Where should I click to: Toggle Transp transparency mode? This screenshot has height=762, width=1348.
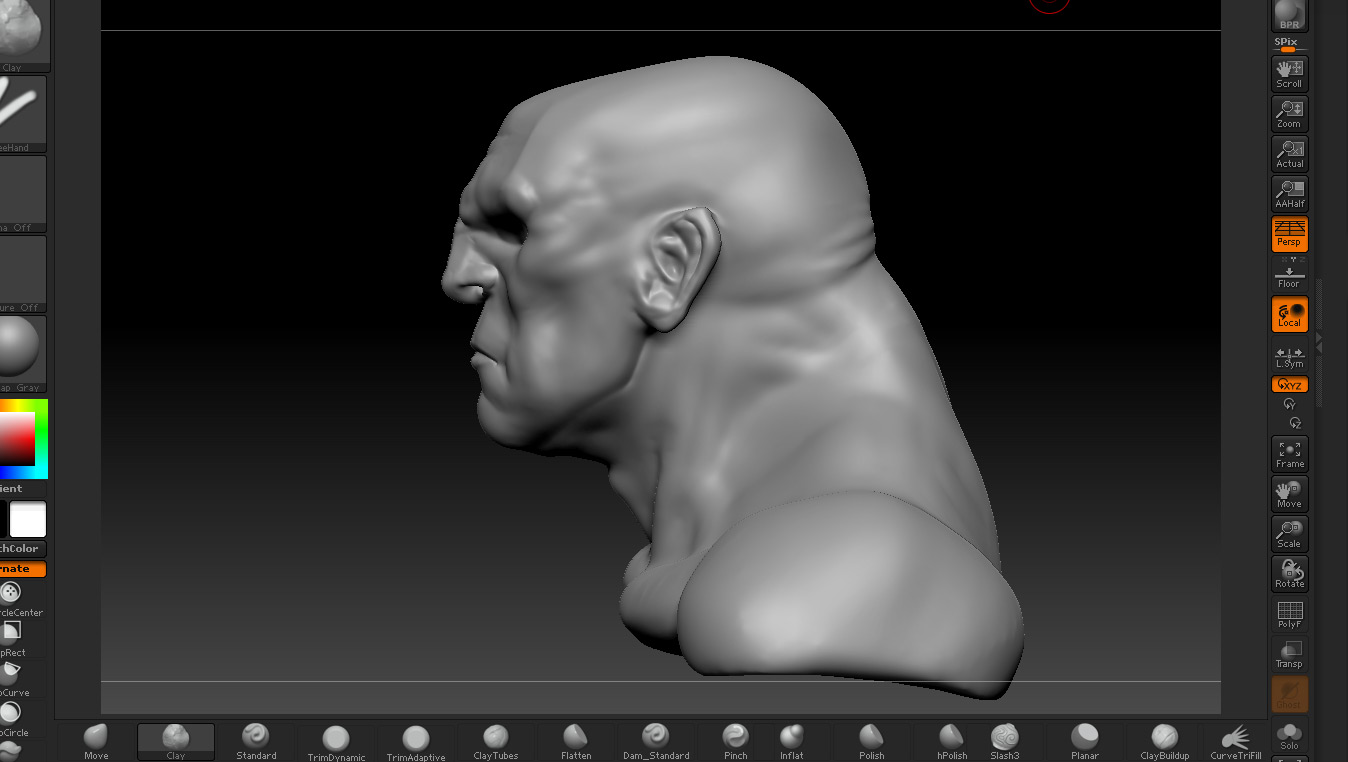[1290, 653]
